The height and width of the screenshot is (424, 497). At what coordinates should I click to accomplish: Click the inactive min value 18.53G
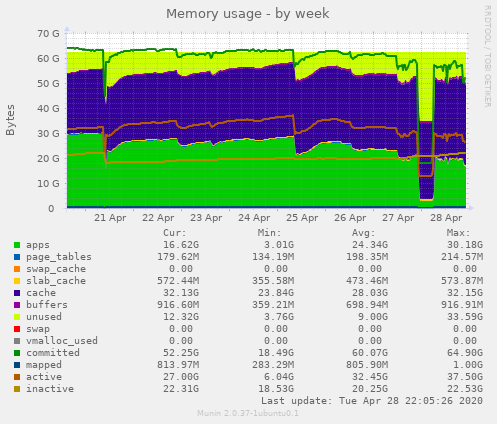(276, 389)
